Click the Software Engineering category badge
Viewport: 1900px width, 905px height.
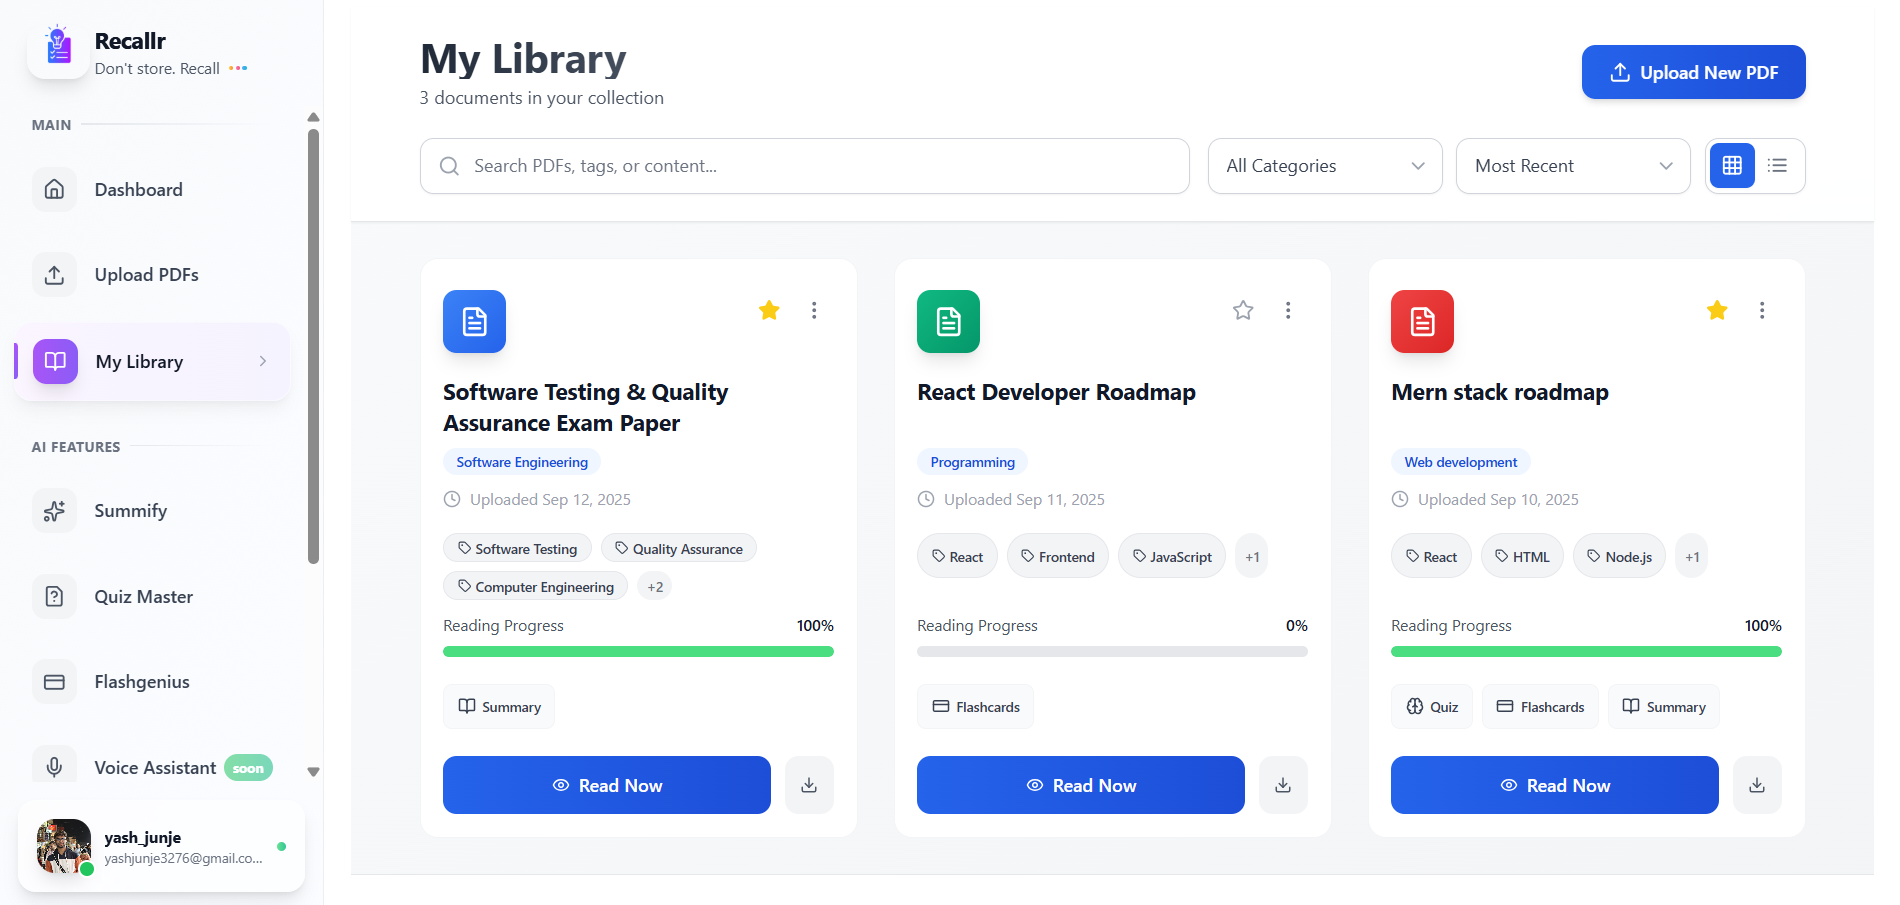pos(522,462)
